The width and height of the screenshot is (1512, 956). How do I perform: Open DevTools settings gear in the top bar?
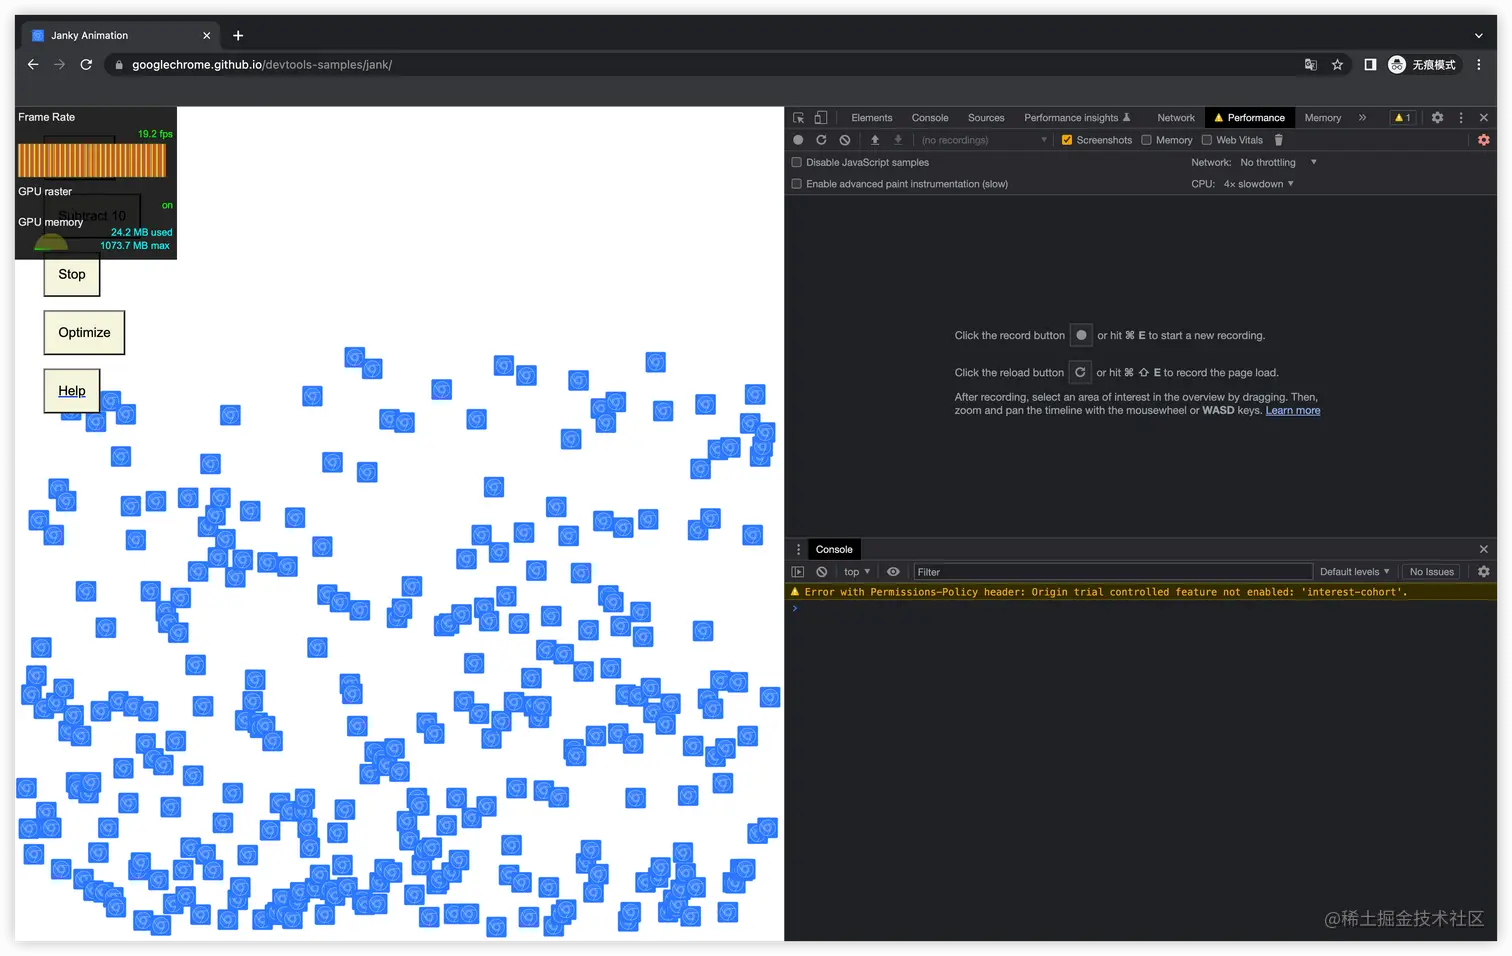pos(1437,118)
